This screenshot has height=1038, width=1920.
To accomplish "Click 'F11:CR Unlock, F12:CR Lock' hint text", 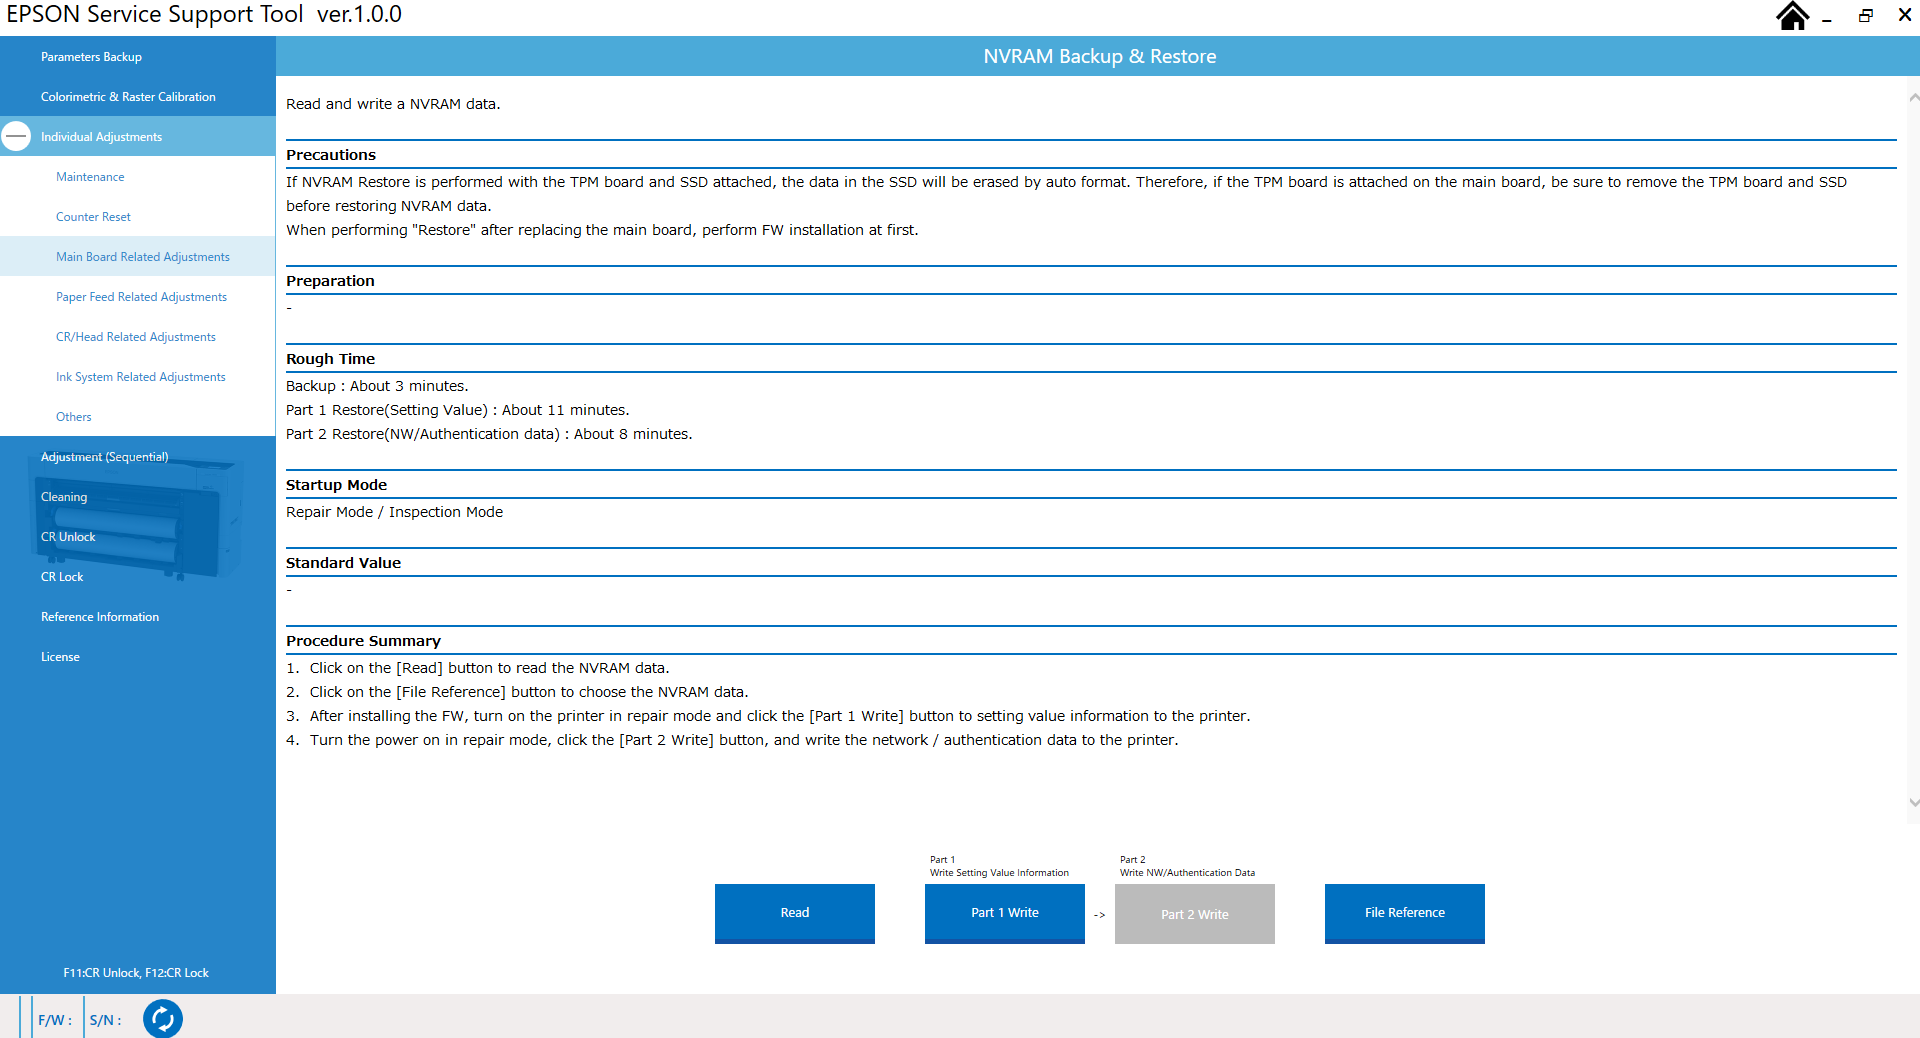I will (136, 973).
